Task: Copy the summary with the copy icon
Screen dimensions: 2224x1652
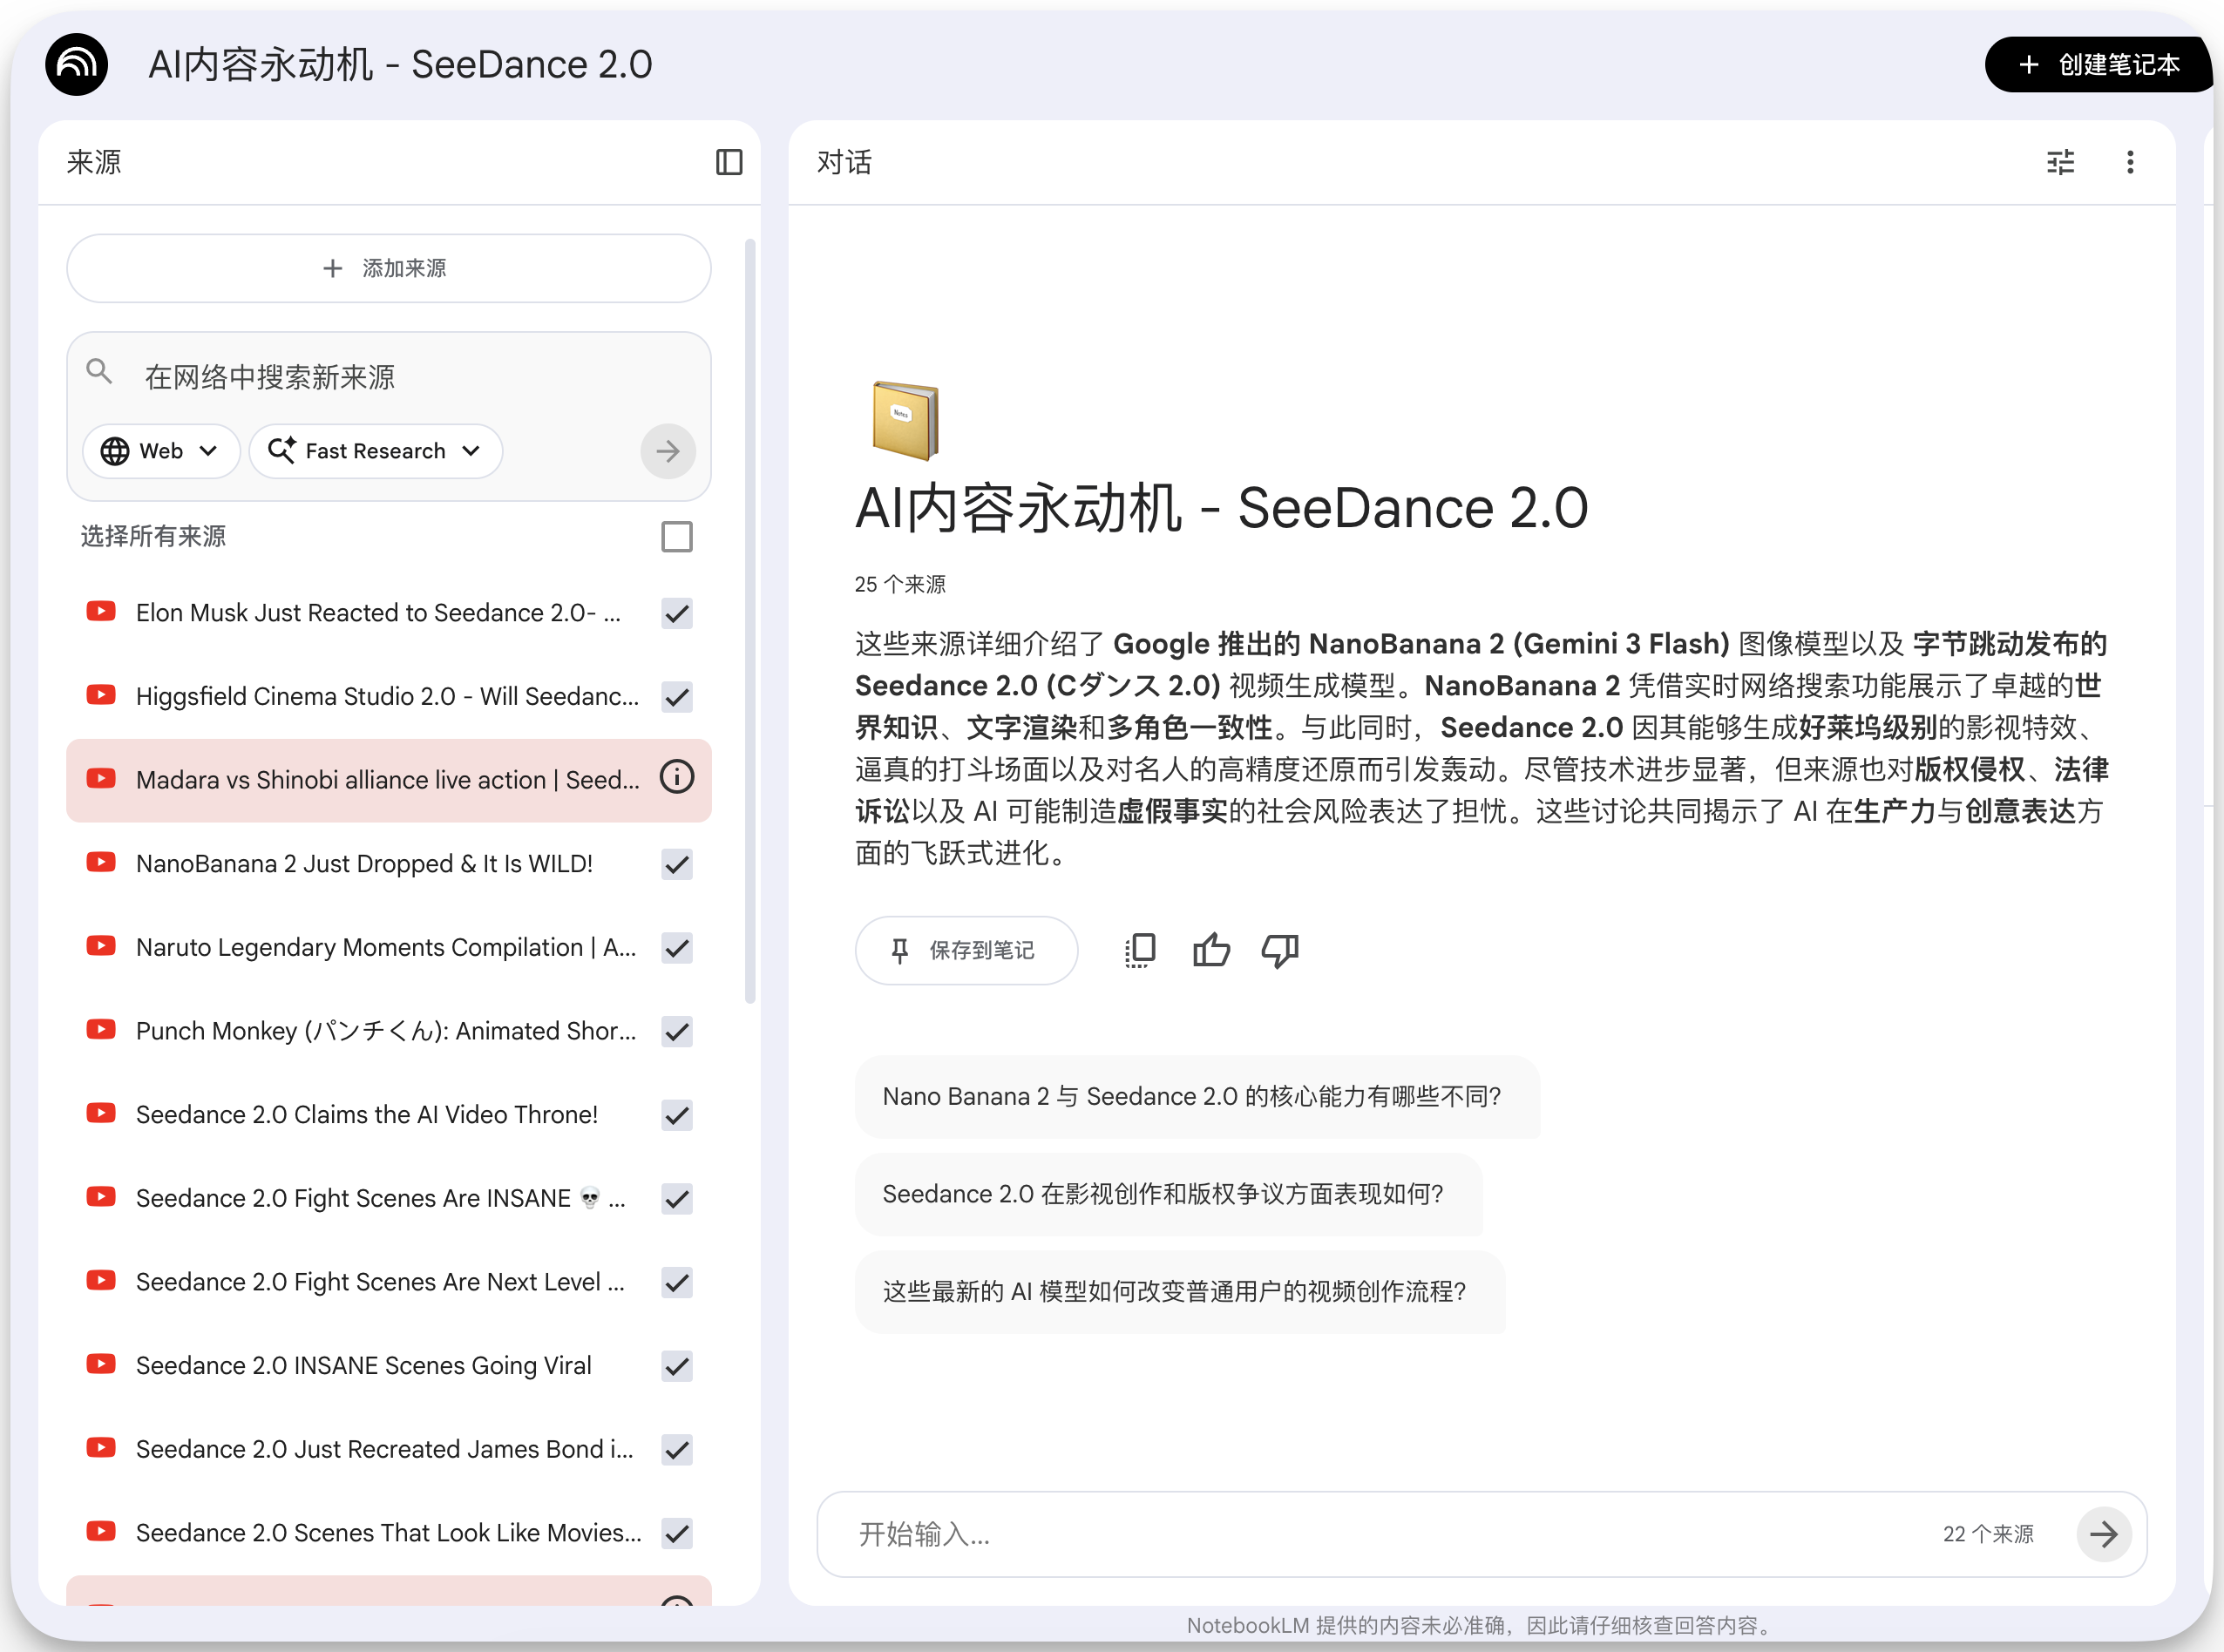Action: coord(1140,950)
